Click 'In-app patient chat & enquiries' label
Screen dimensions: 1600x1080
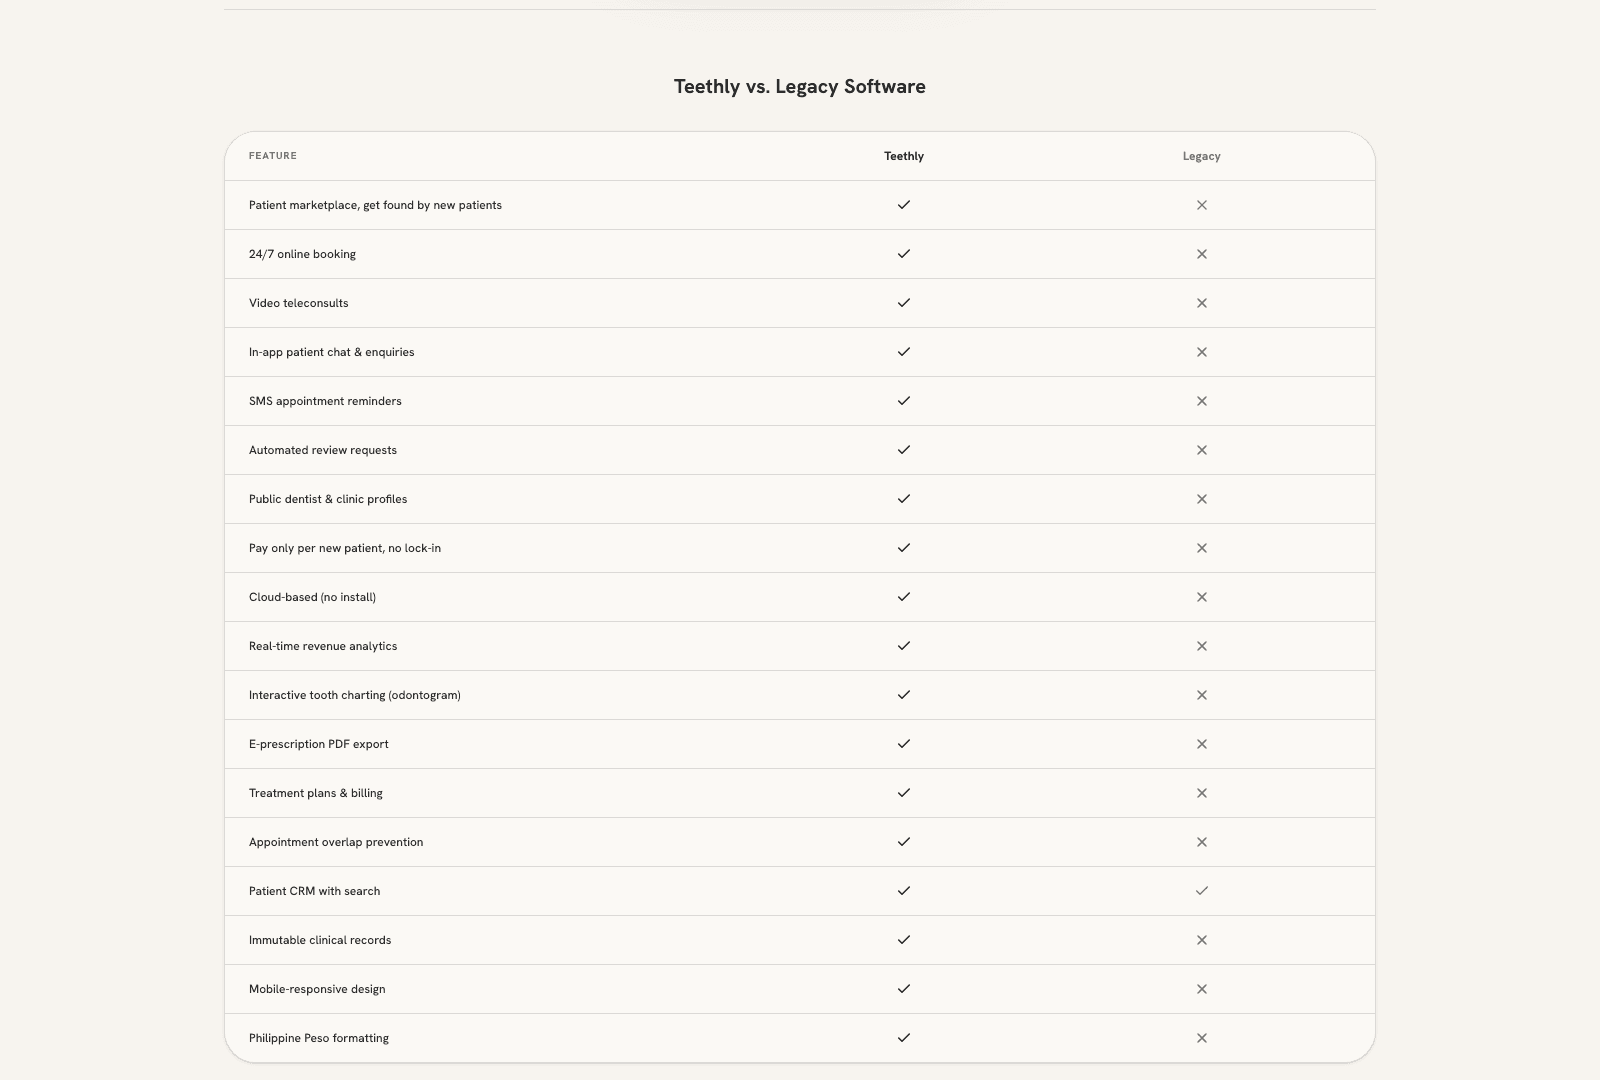pyautogui.click(x=331, y=352)
